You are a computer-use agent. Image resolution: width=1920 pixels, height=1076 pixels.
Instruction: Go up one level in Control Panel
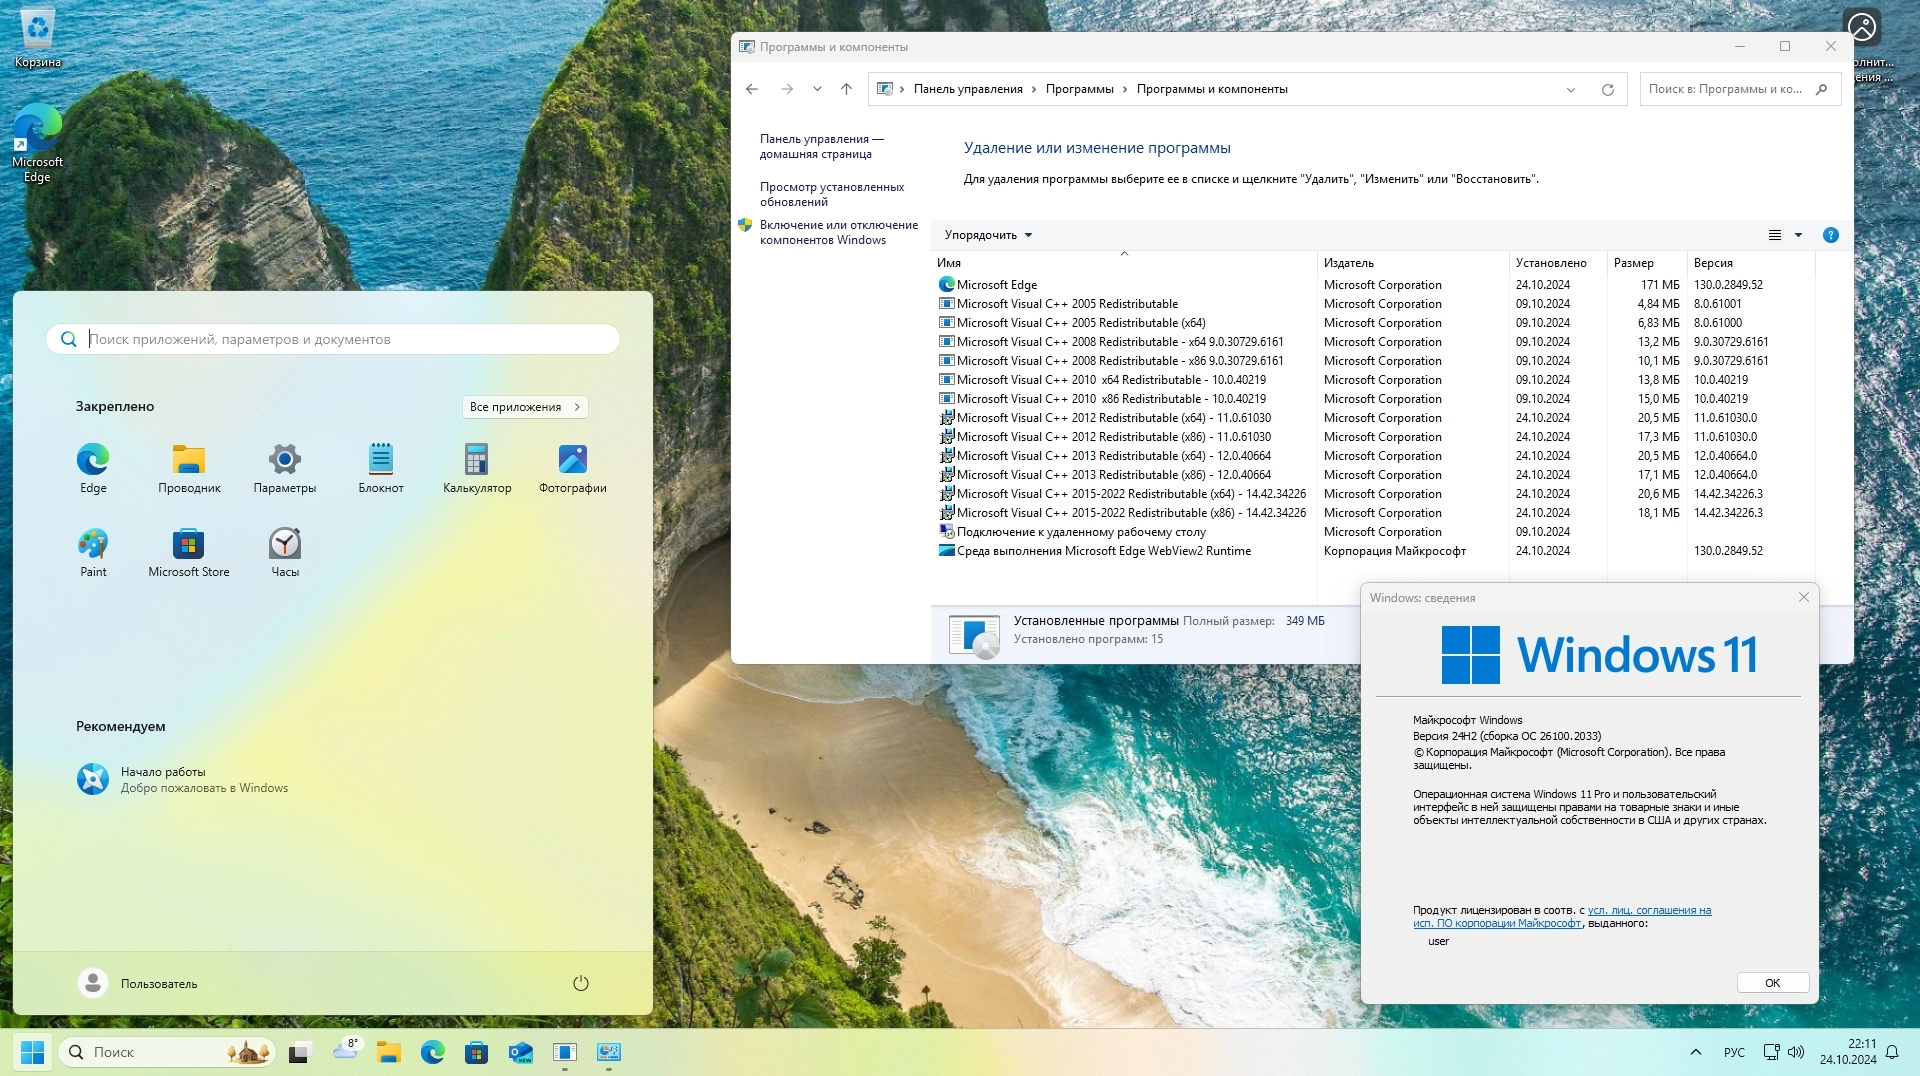pos(846,90)
